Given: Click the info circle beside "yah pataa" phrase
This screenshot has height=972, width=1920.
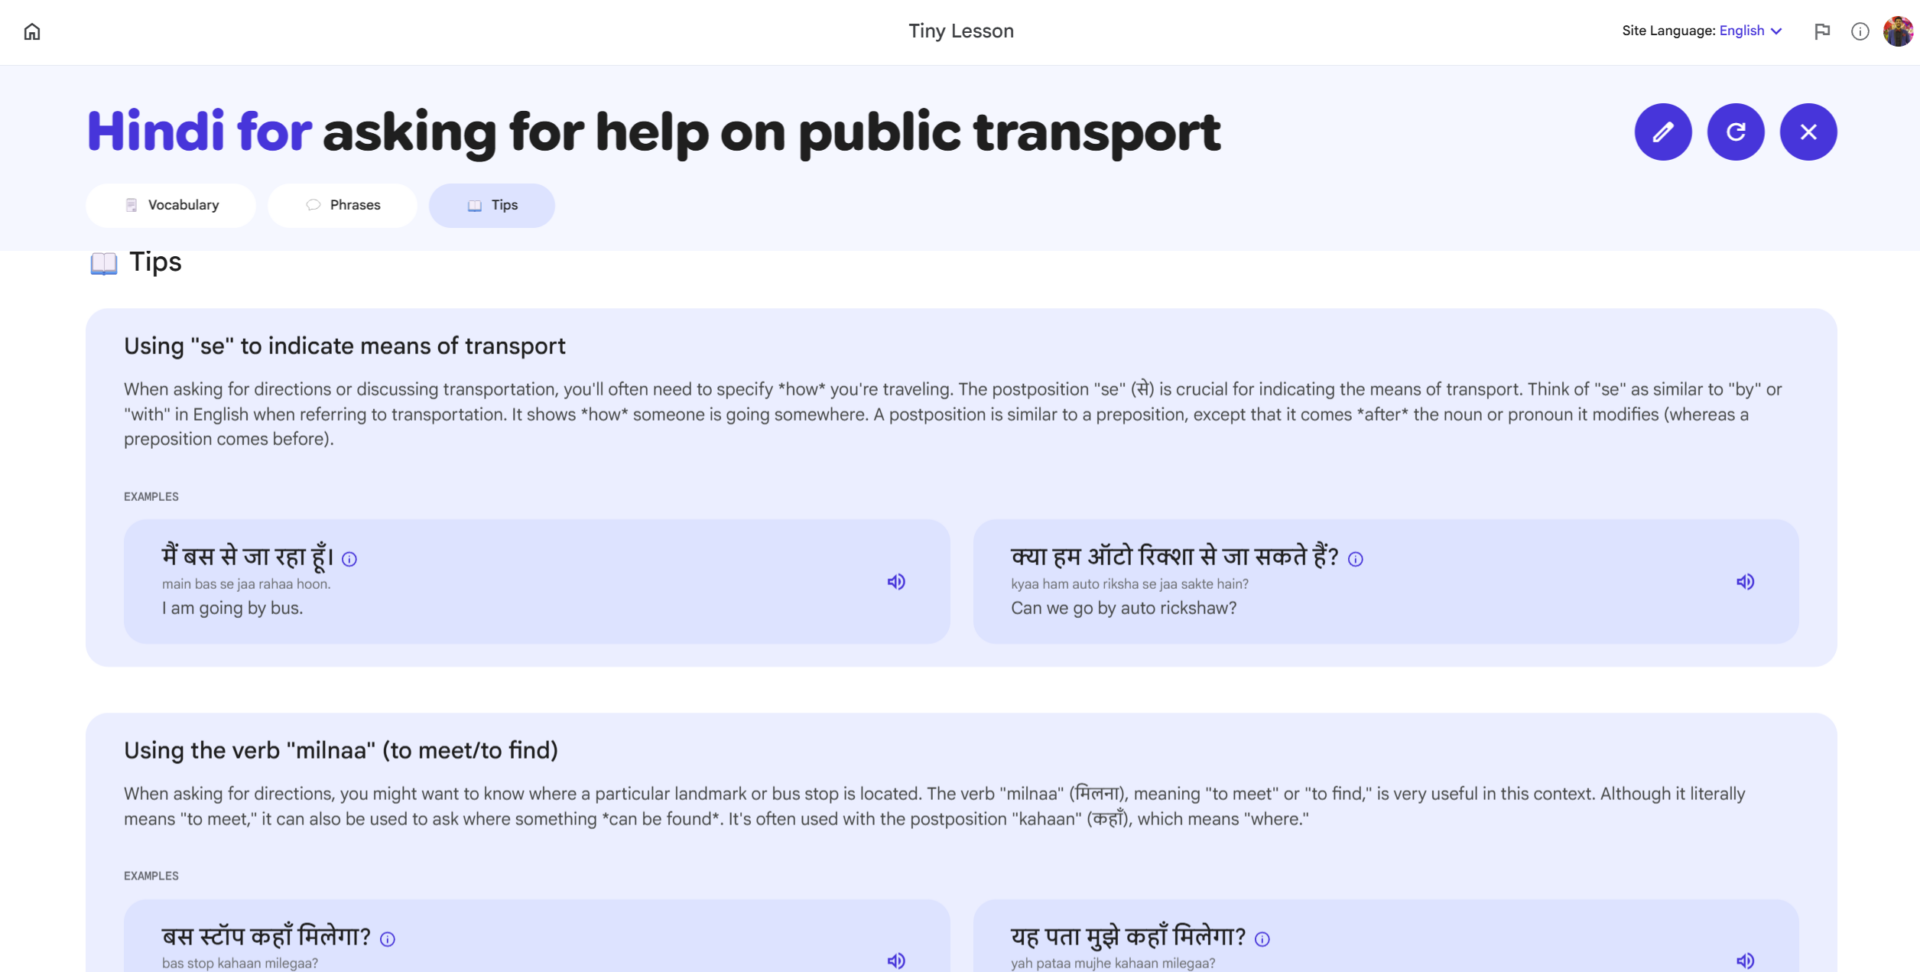Looking at the screenshot, I should click(x=1263, y=939).
